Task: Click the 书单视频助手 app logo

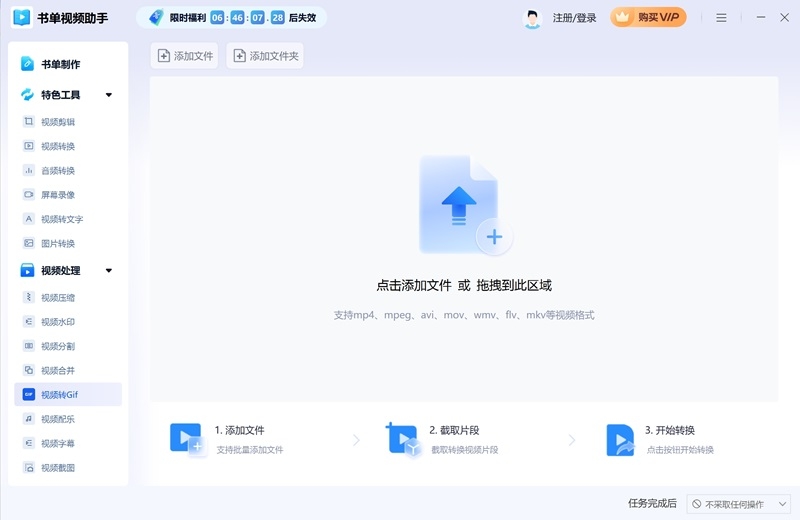Action: (x=22, y=17)
